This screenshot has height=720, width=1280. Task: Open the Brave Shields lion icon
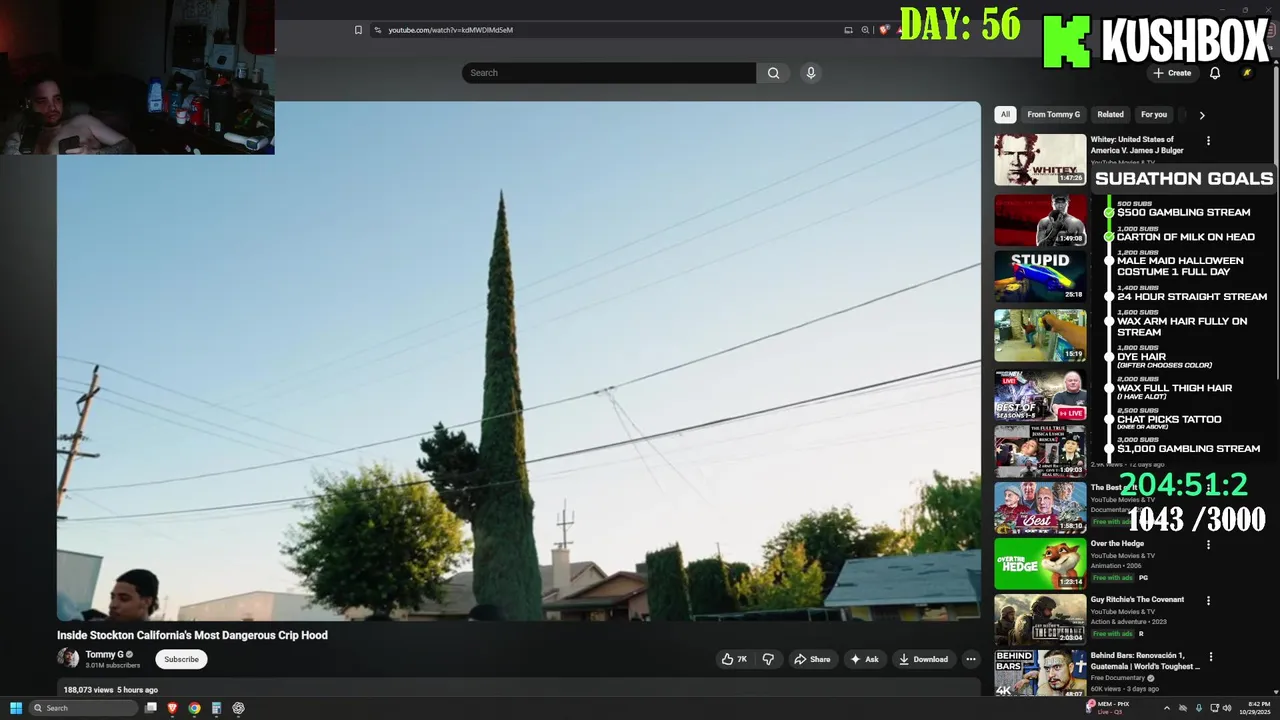(884, 30)
